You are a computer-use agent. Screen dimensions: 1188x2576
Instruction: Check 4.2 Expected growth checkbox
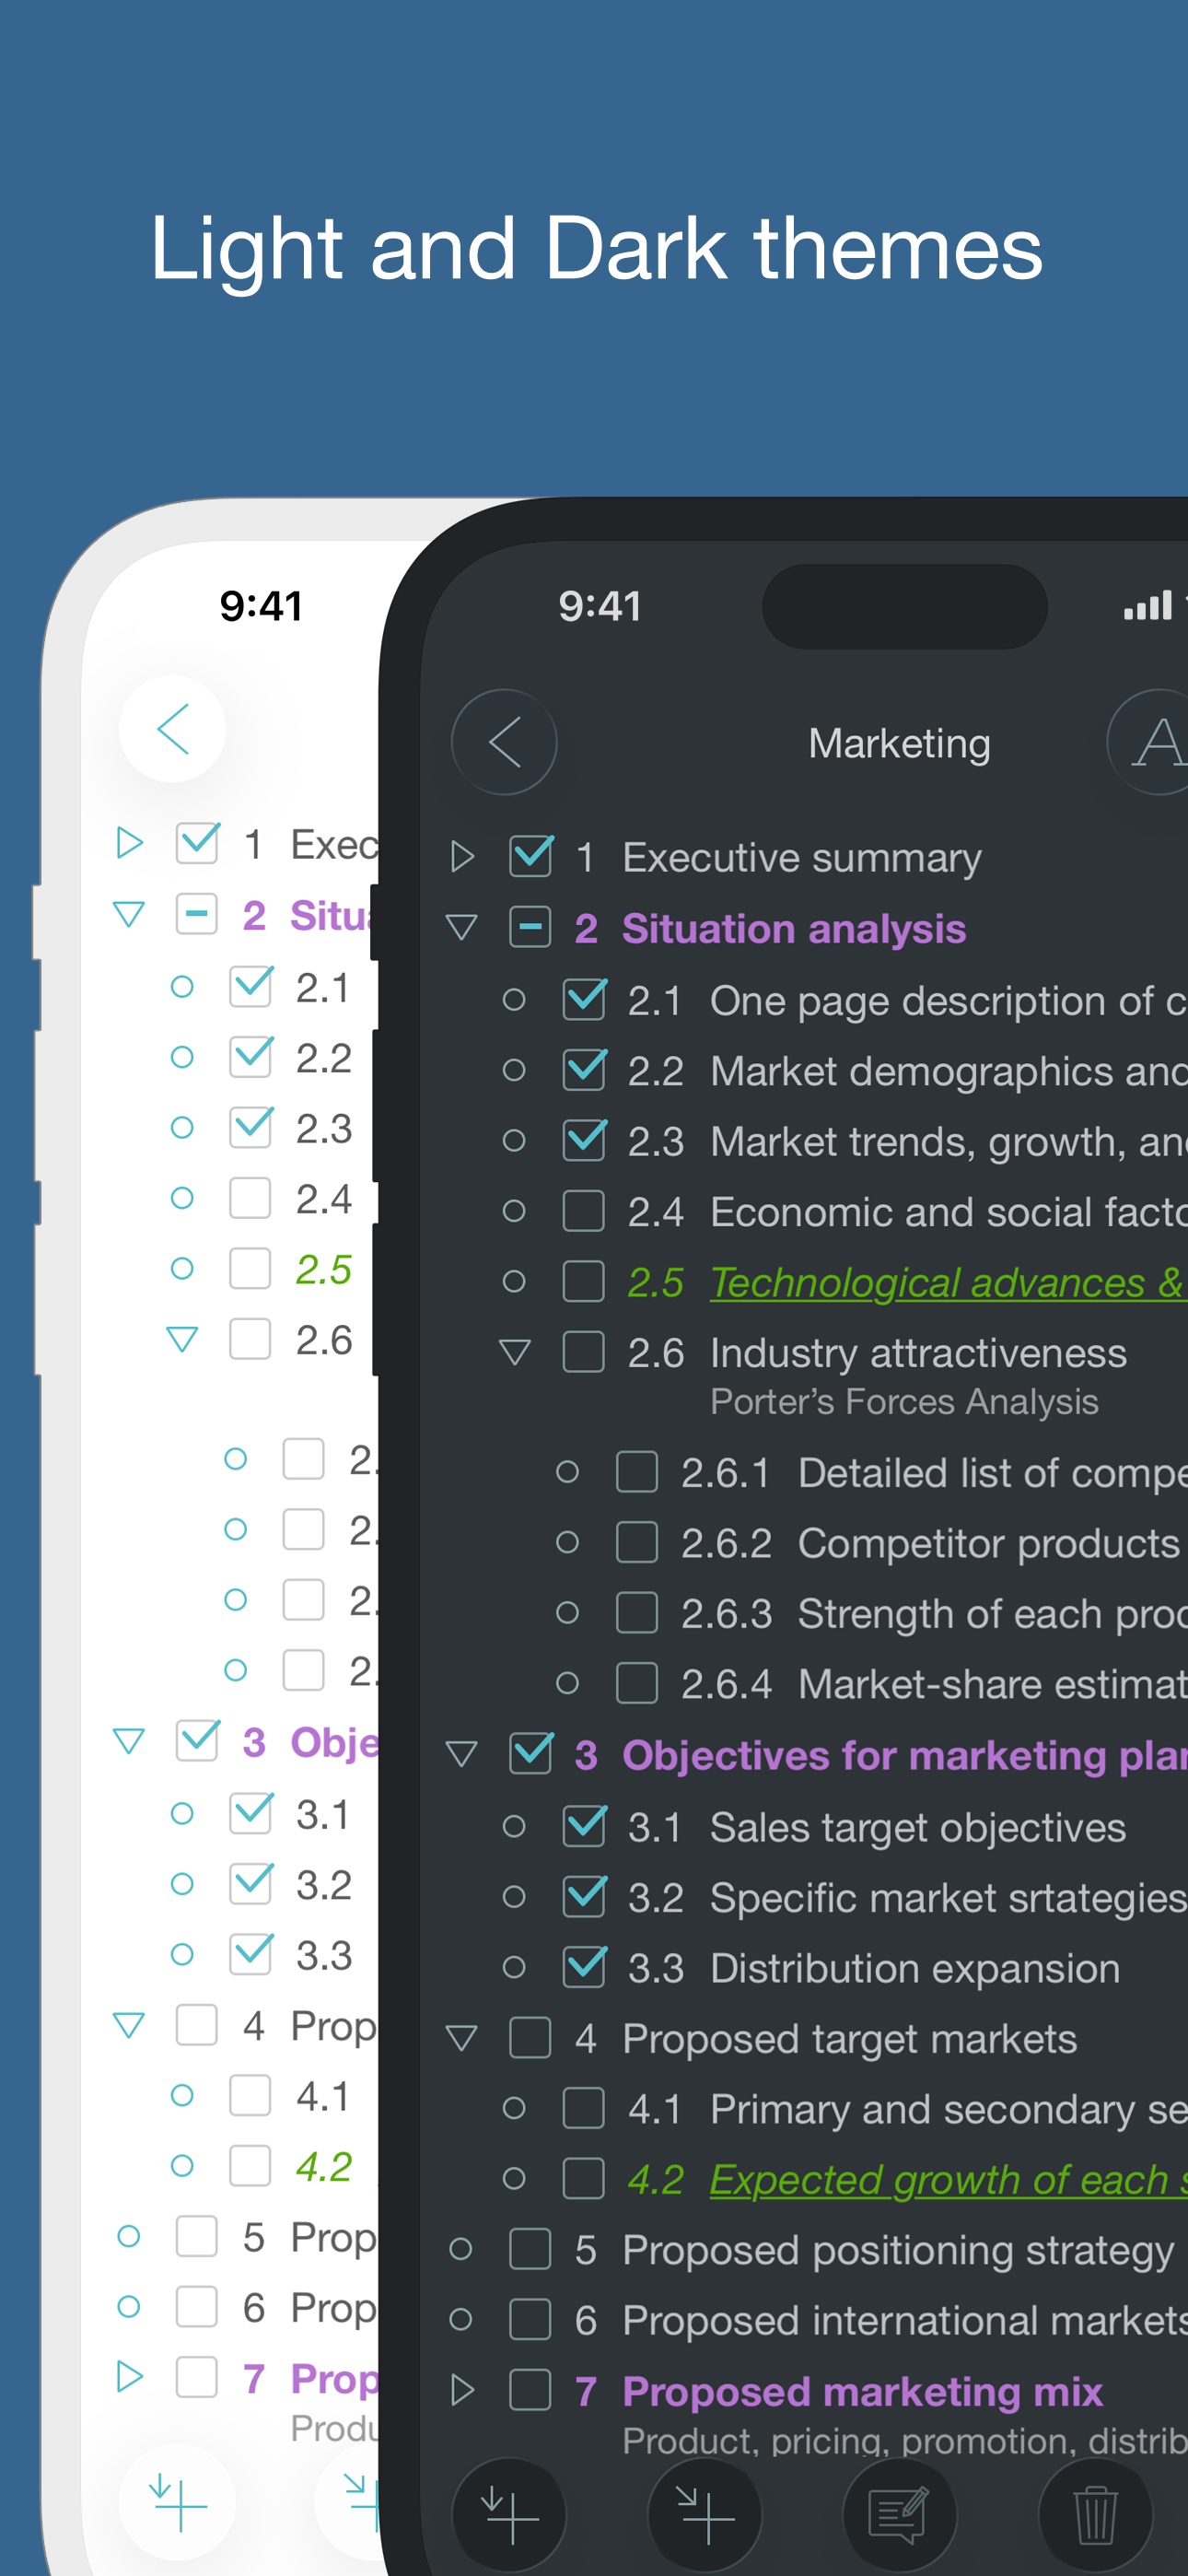click(x=584, y=2178)
